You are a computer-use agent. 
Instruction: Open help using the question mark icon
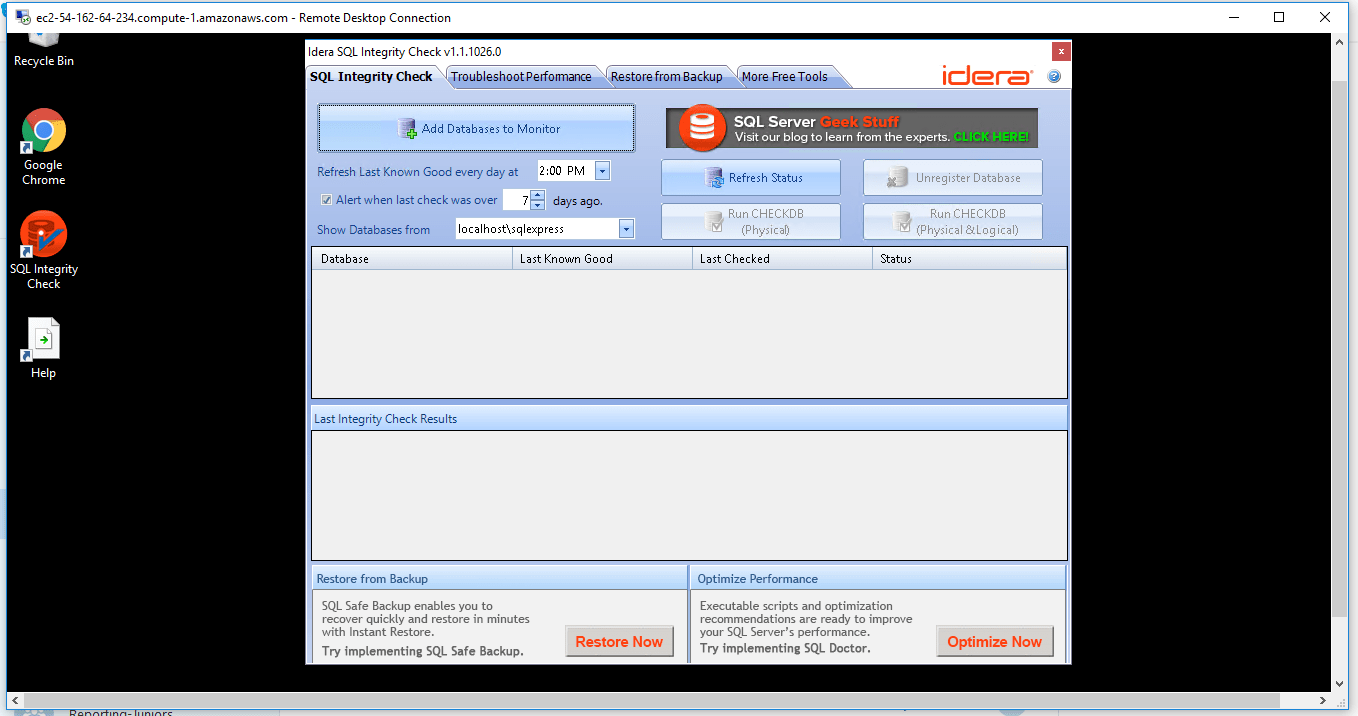pyautogui.click(x=1053, y=75)
